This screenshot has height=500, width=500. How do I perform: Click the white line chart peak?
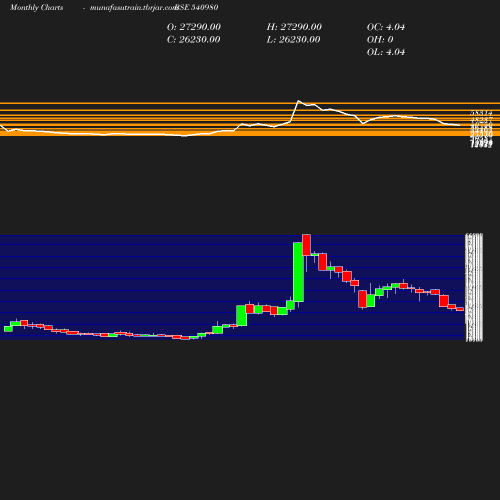[x=298, y=101]
